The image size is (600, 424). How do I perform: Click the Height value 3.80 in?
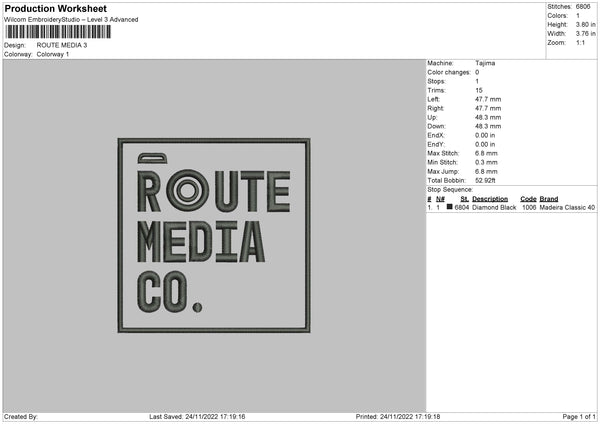(585, 24)
